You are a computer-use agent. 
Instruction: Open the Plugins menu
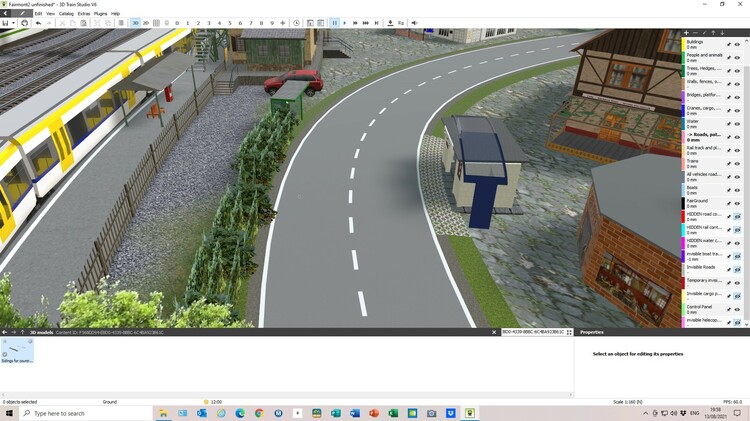click(100, 14)
